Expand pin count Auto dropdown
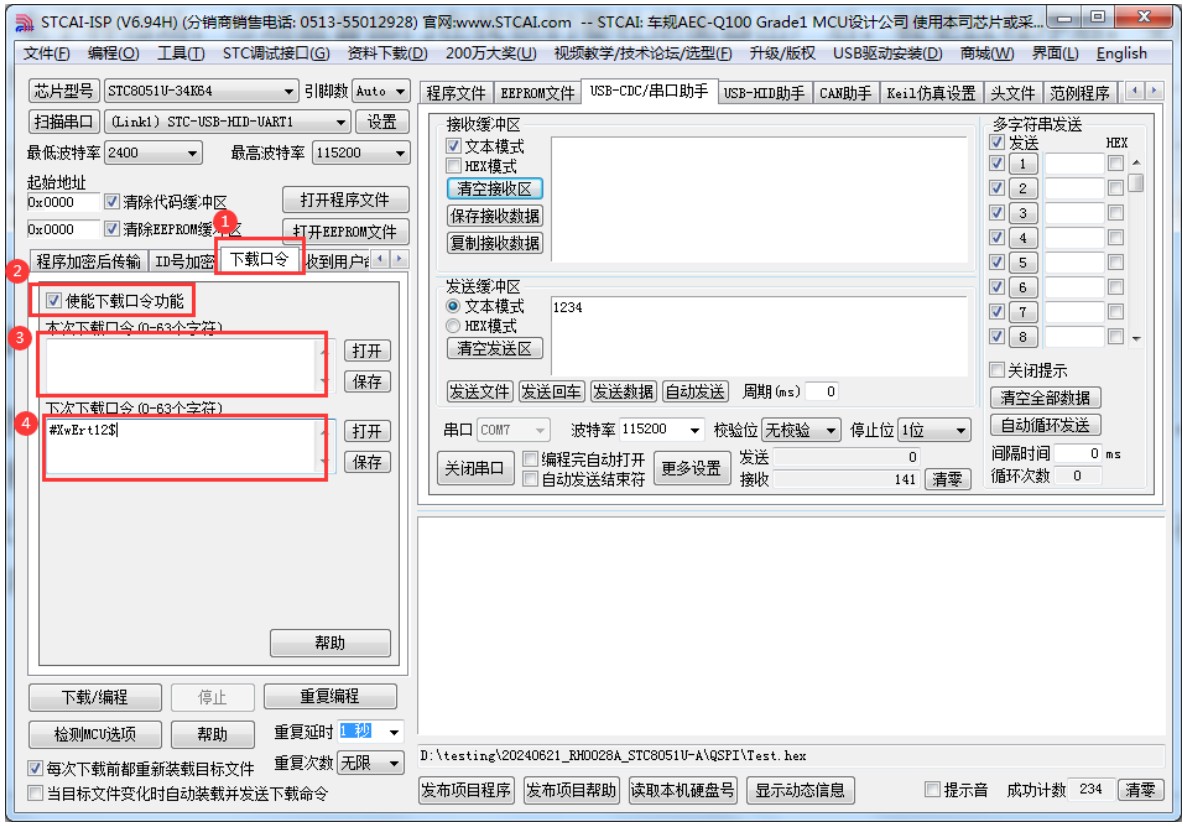This screenshot has width=1183, height=826. pos(400,91)
